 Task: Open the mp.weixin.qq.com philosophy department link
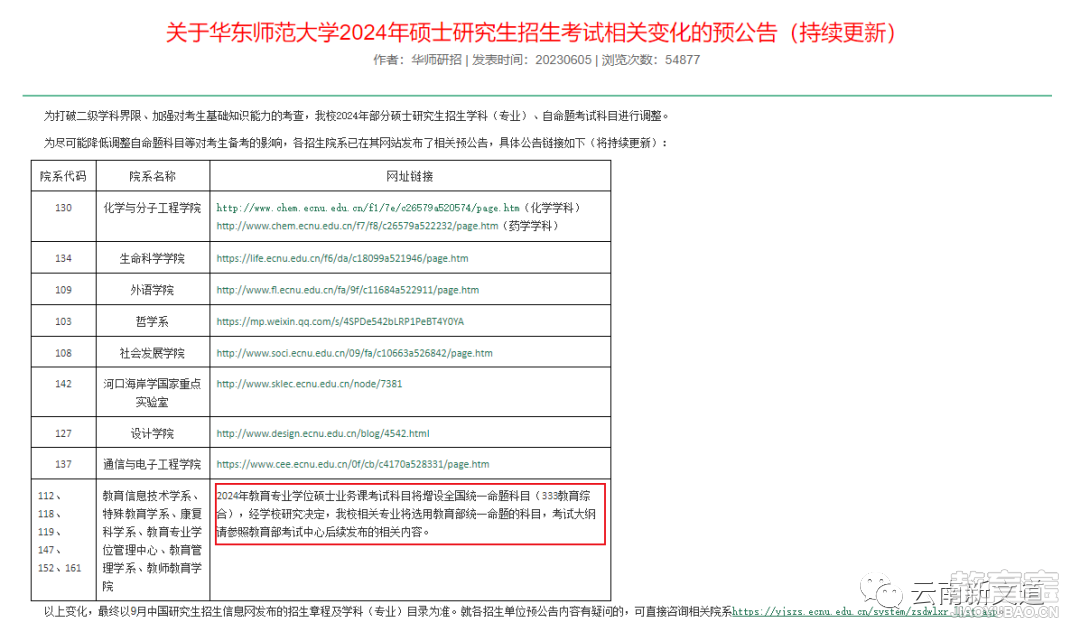coord(340,322)
